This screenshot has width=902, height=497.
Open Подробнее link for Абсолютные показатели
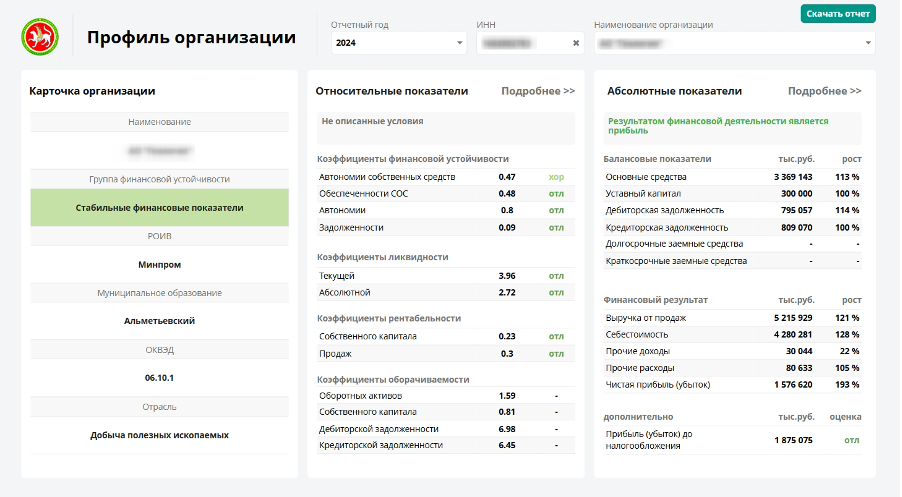pos(824,91)
